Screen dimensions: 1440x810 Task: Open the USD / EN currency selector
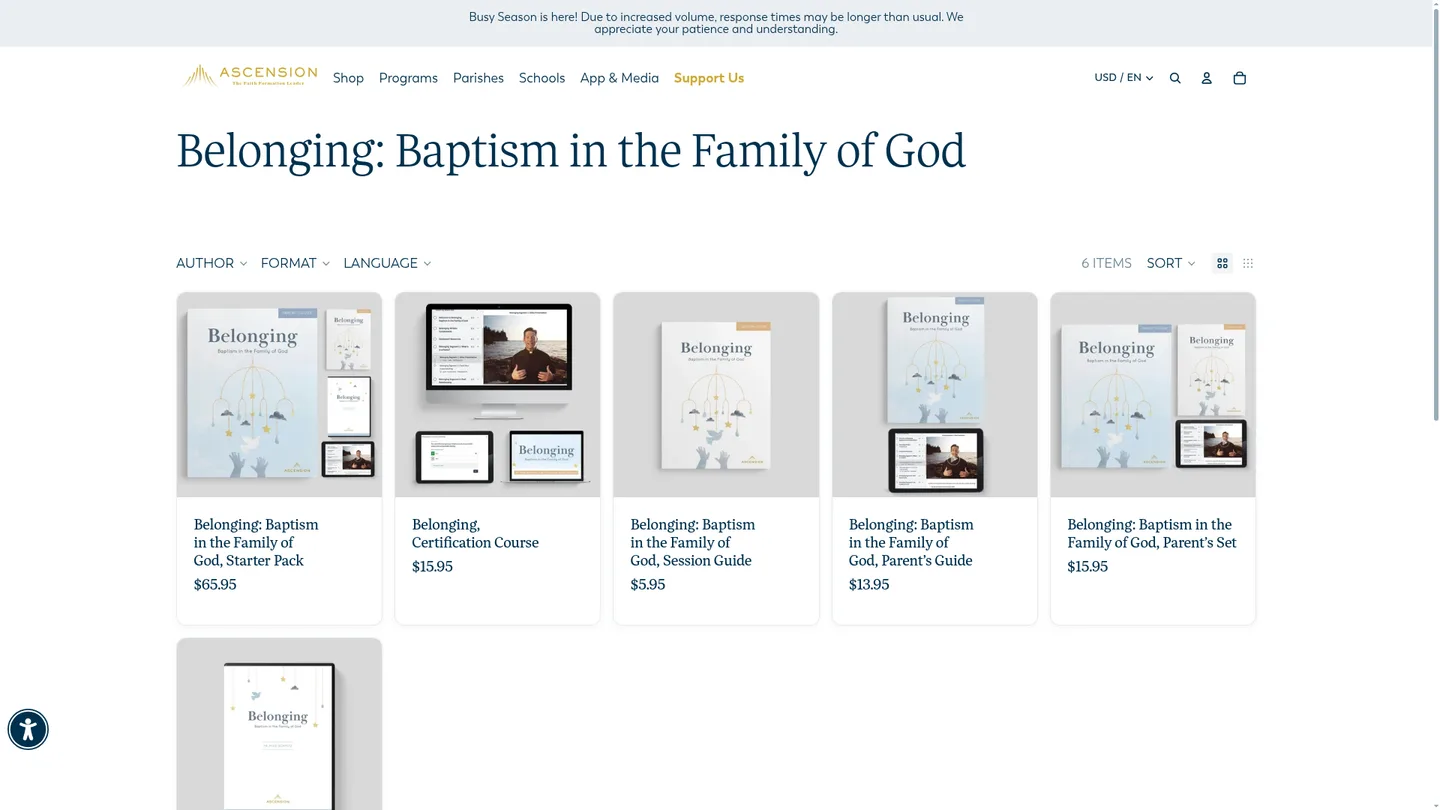pos(1124,78)
